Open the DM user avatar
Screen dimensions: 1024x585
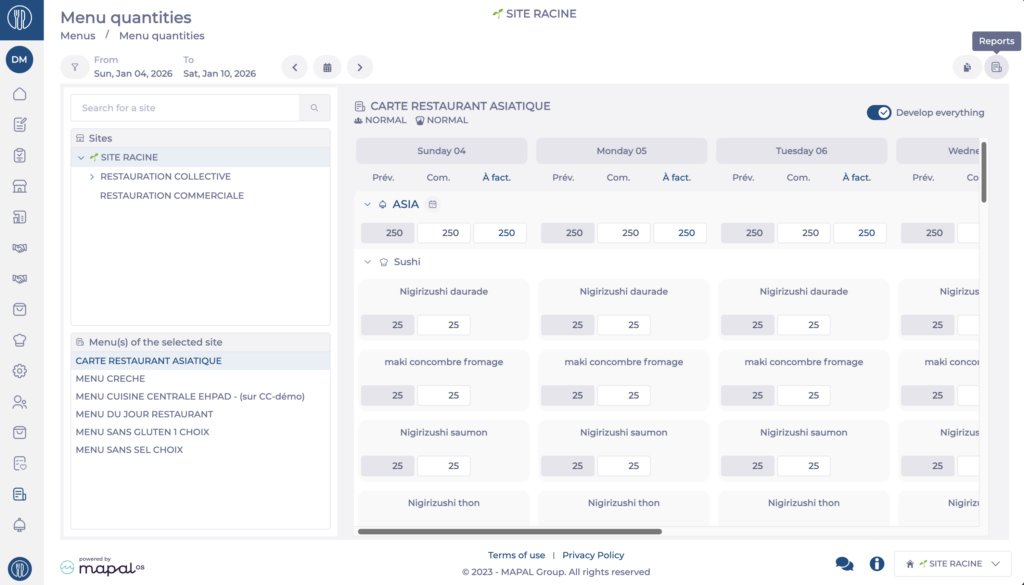[20, 59]
